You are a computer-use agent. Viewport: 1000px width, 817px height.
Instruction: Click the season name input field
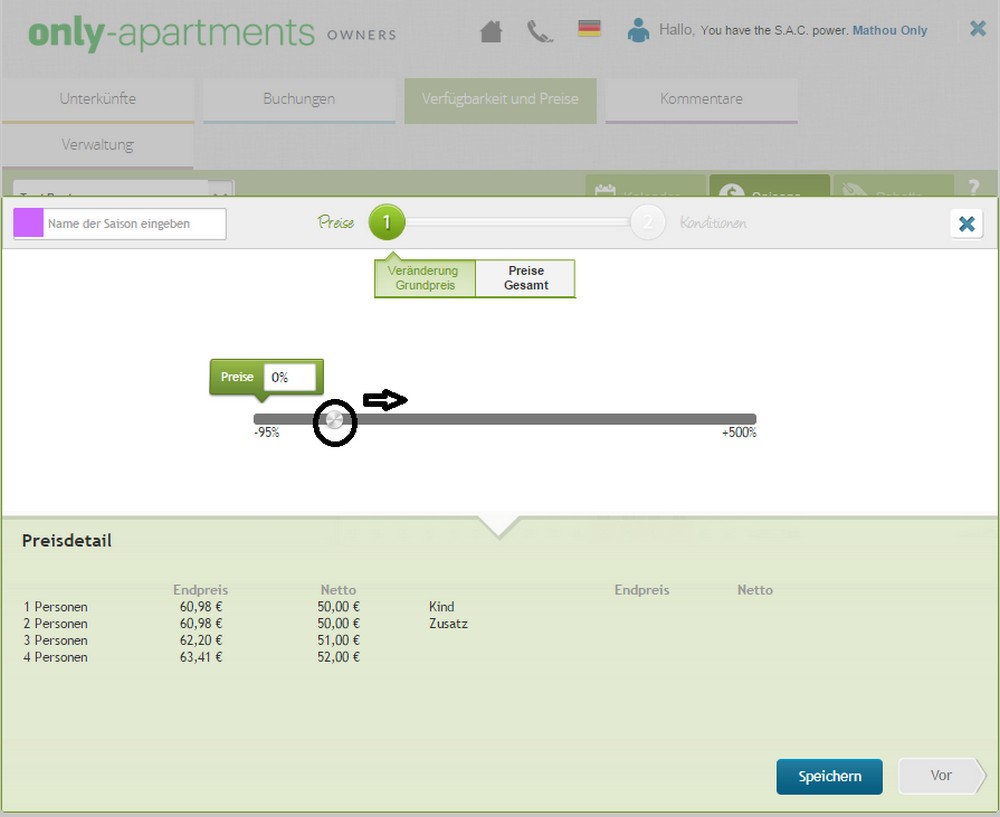(135, 224)
